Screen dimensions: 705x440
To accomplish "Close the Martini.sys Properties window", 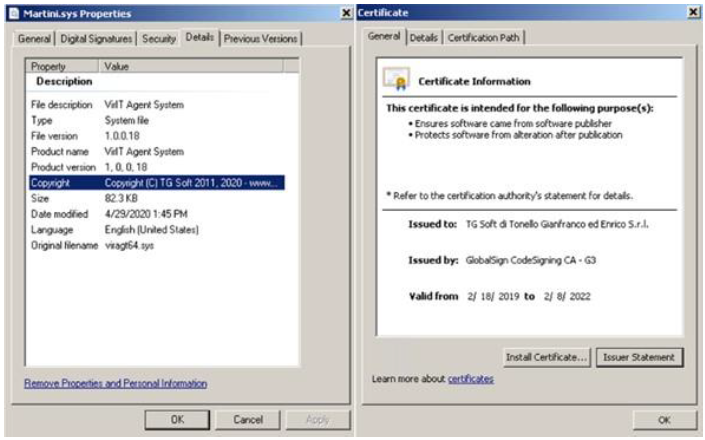I will coord(346,13).
